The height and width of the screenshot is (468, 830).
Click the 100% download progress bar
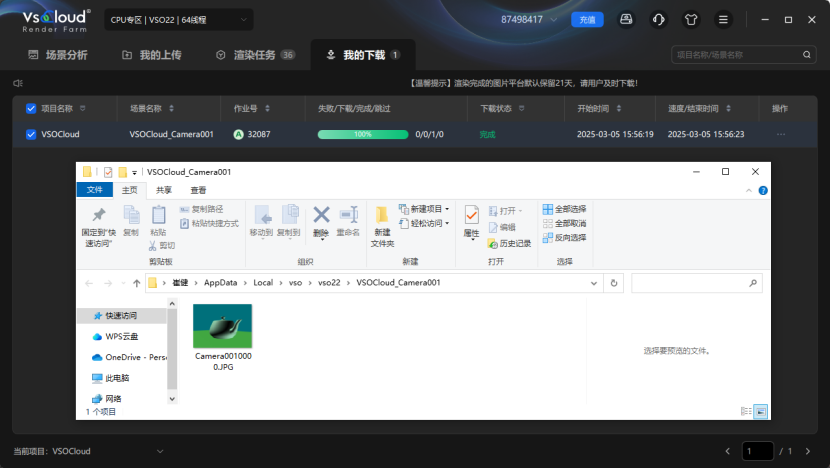pyautogui.click(x=363, y=134)
